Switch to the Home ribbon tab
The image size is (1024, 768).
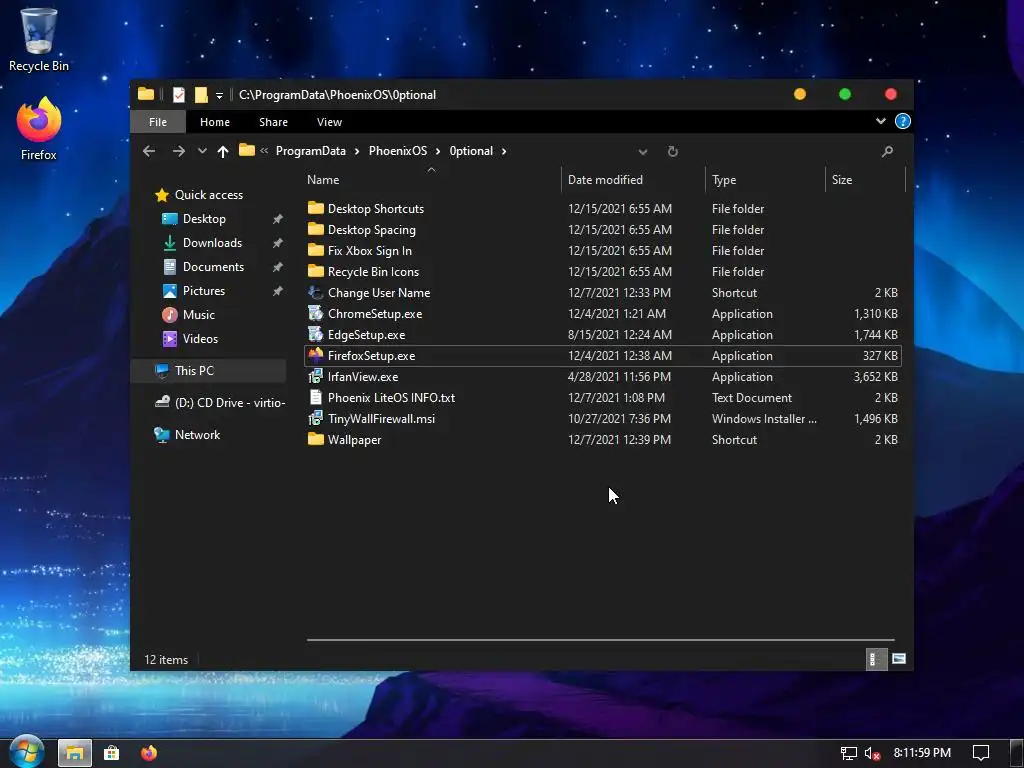(x=215, y=122)
